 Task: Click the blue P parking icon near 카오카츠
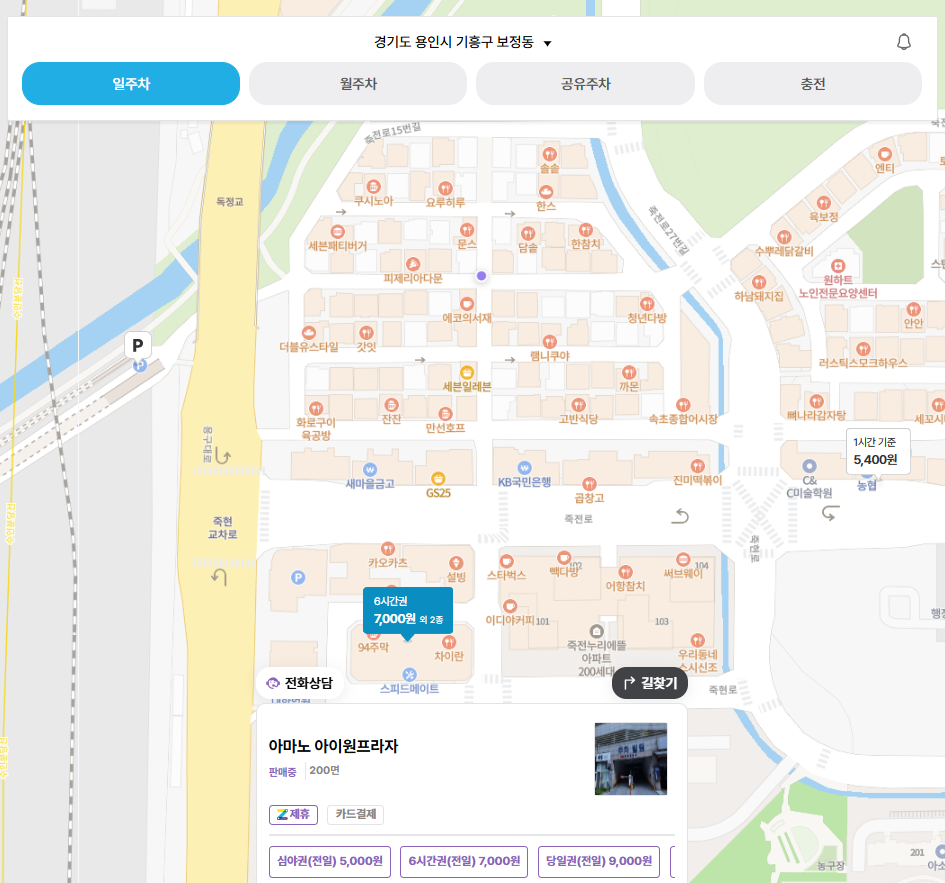click(x=298, y=577)
